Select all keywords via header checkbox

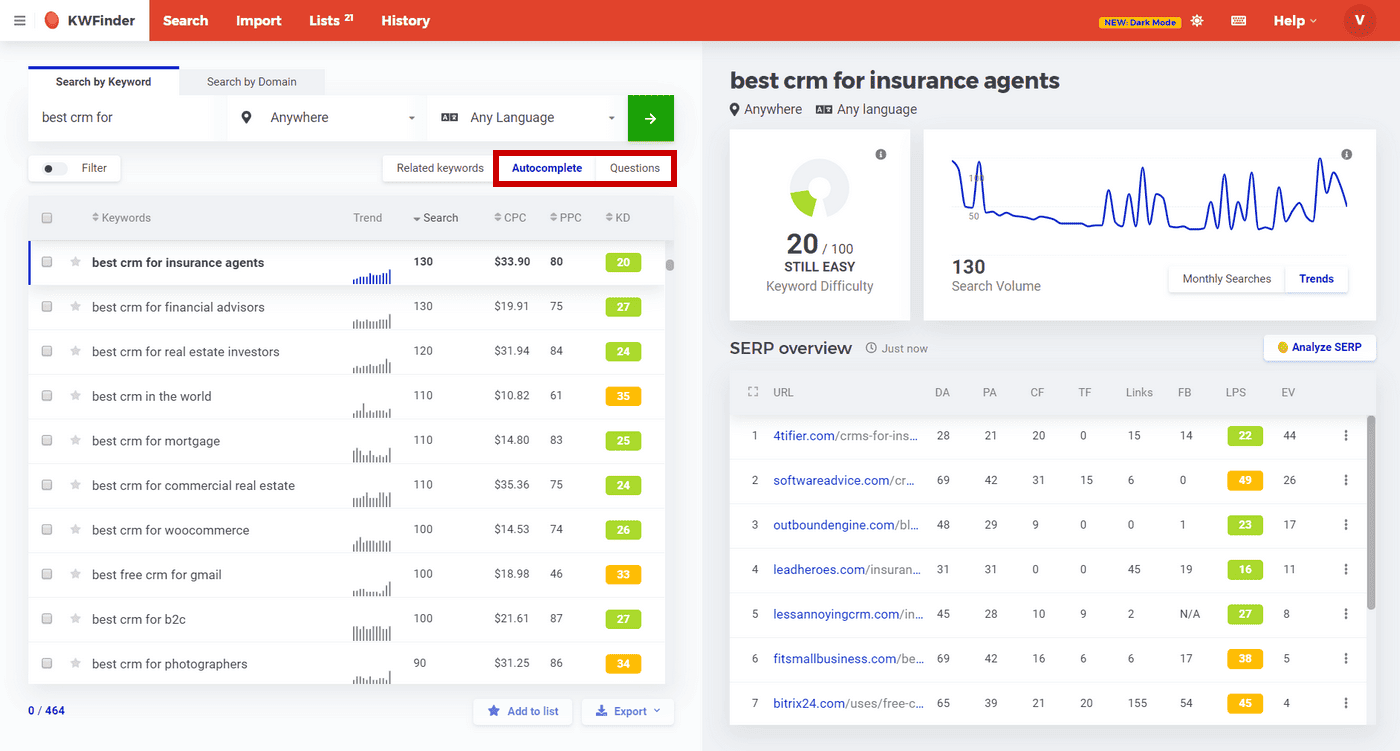47,217
